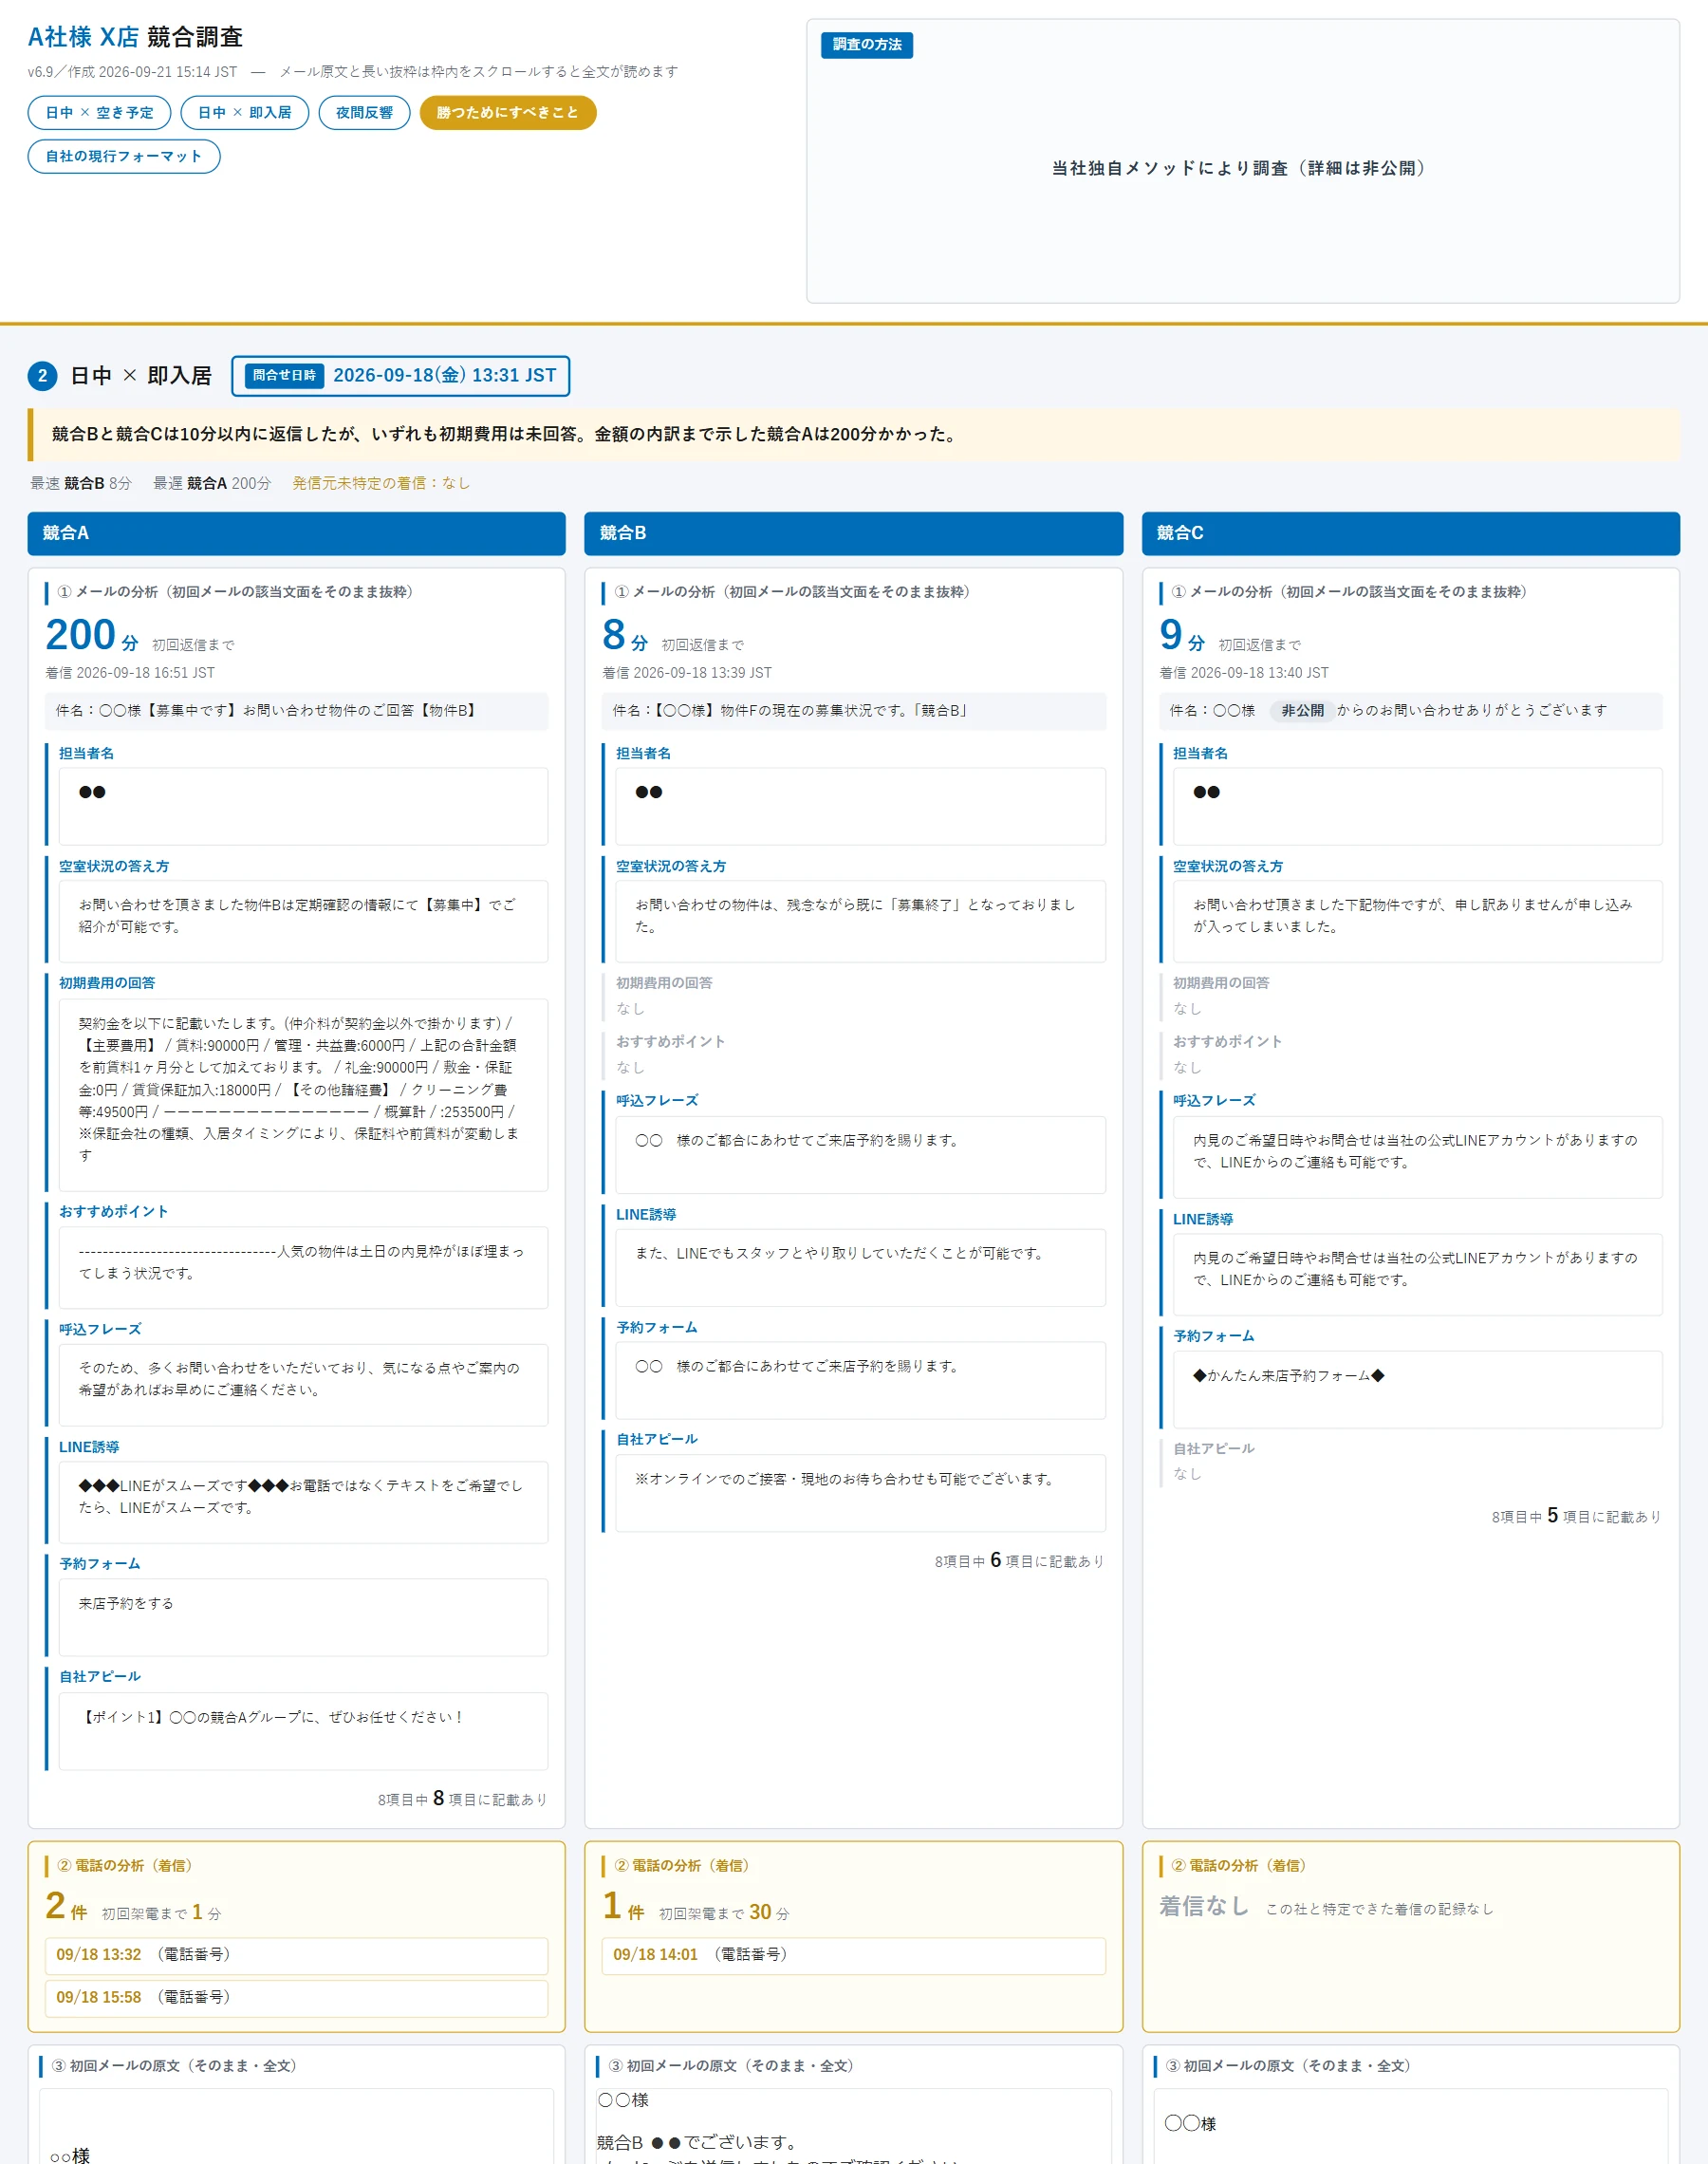
Task: Click 競合A's LINE誘導 excerpt with ◆◆◆
Action: click(303, 1502)
